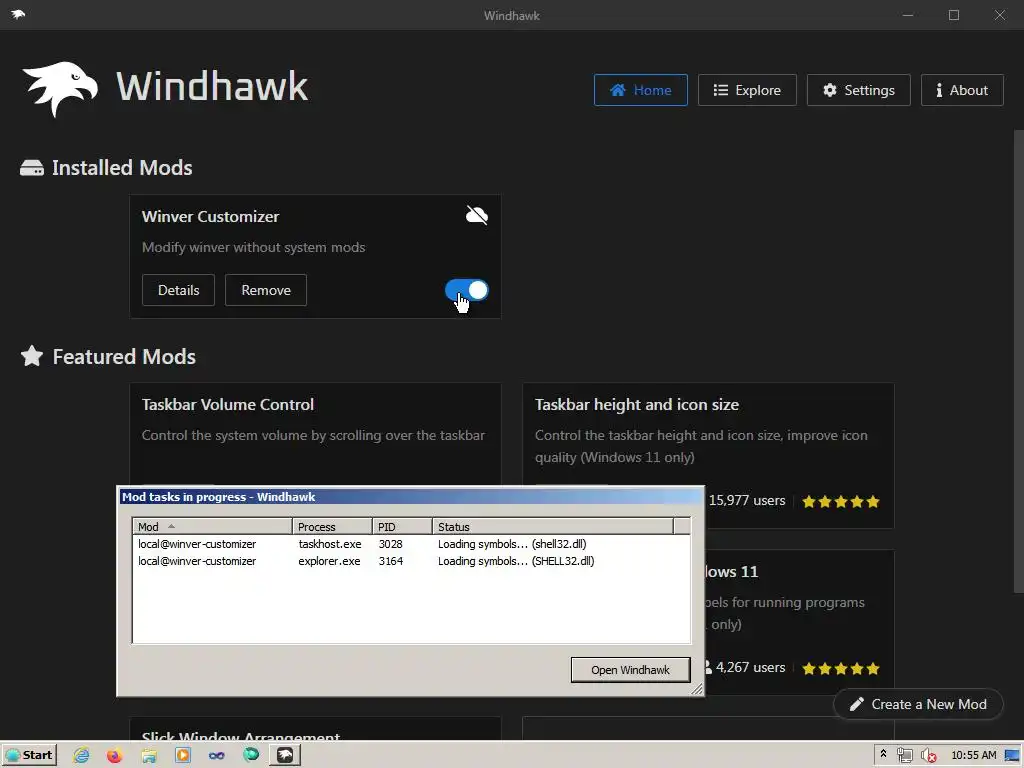Select the taskhost.exe task row
Screen dimensions: 1024x768
(x=411, y=544)
